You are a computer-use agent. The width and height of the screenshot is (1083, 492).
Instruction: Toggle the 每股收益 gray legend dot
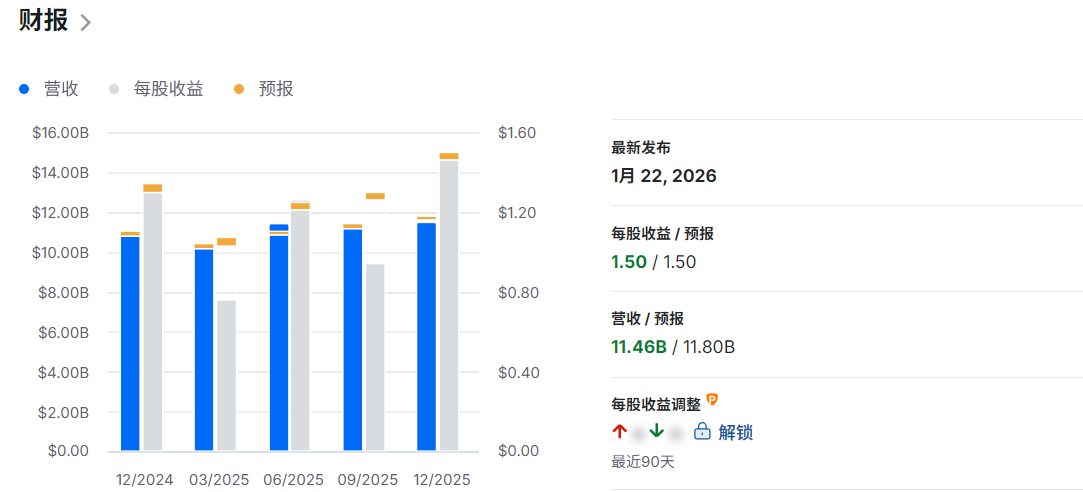click(x=114, y=89)
